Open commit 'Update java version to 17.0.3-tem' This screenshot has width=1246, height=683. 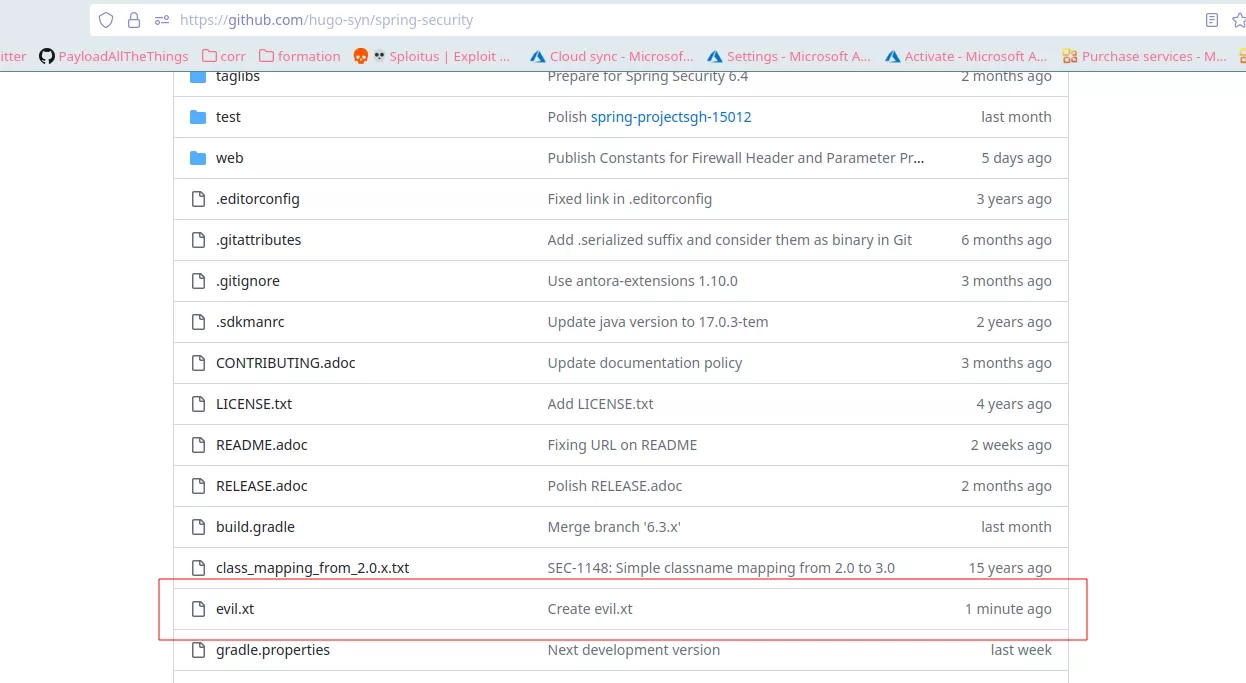pos(658,322)
